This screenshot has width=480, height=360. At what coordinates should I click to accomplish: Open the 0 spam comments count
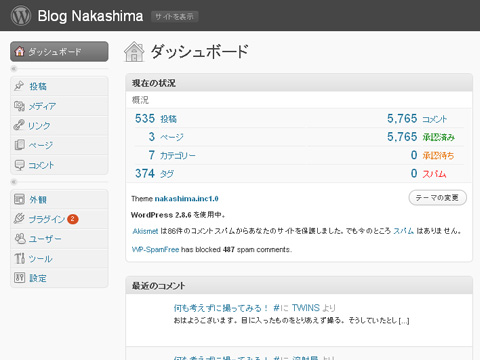coord(414,173)
